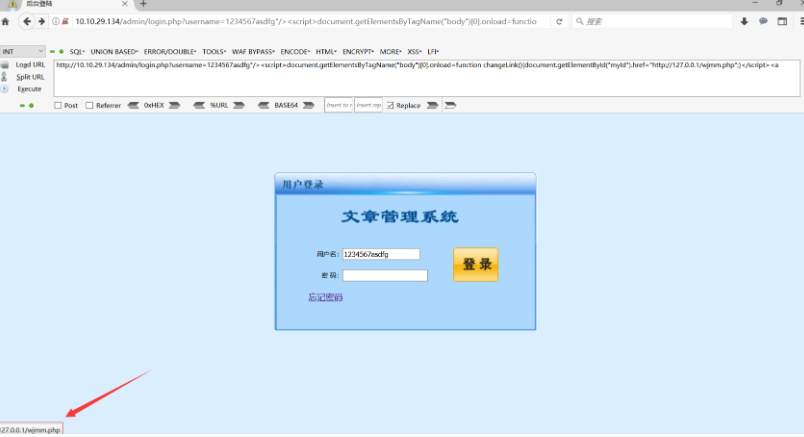
Task: Navigate forward in browser history
Action: point(42,22)
